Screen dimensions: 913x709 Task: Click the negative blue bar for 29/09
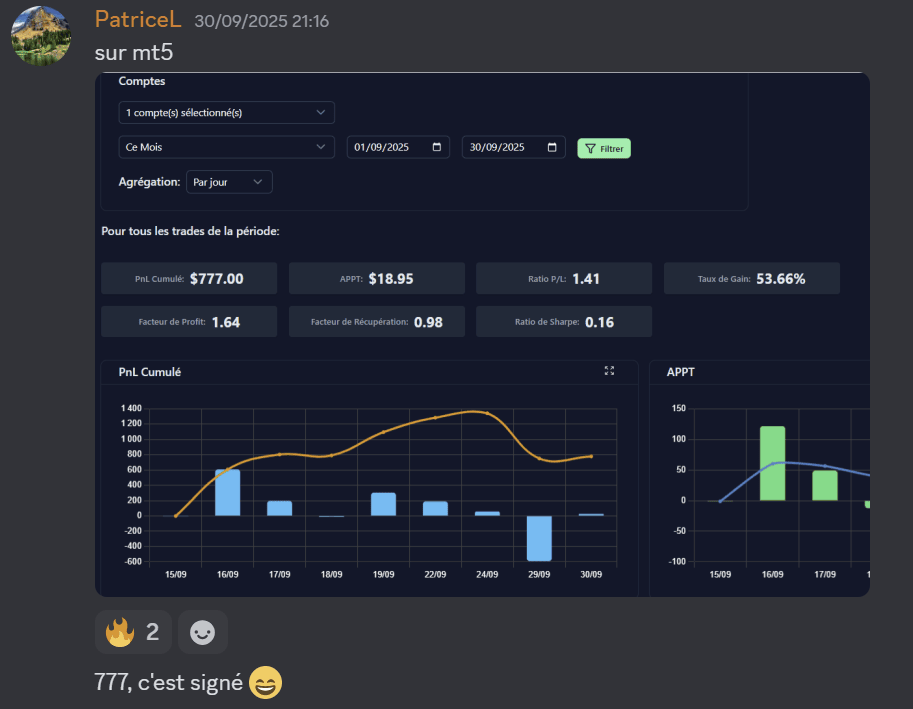coord(539,538)
